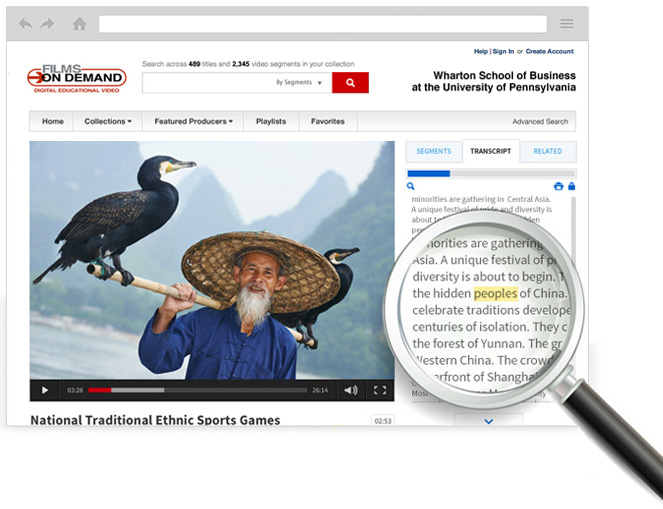Viewport: 663px width, 509px height.
Task: Click the Films On Demand logo
Action: point(76,79)
